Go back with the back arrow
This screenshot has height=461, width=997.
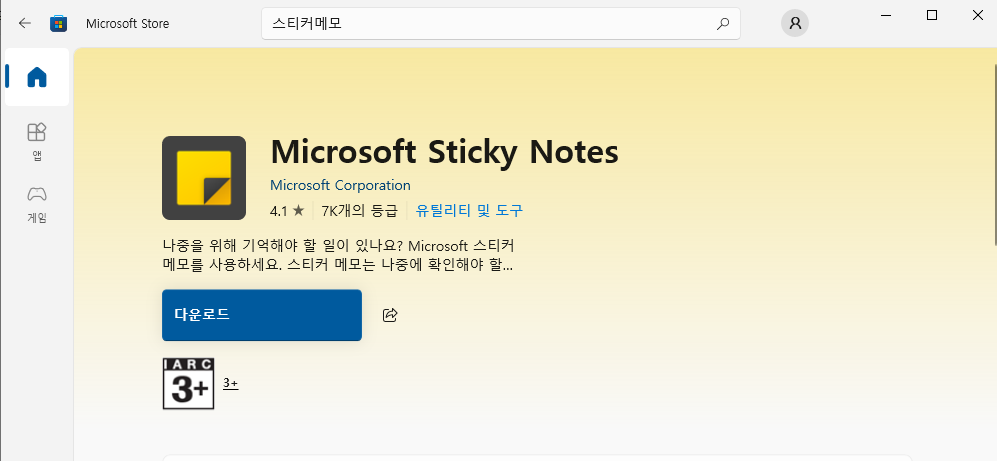click(x=24, y=24)
